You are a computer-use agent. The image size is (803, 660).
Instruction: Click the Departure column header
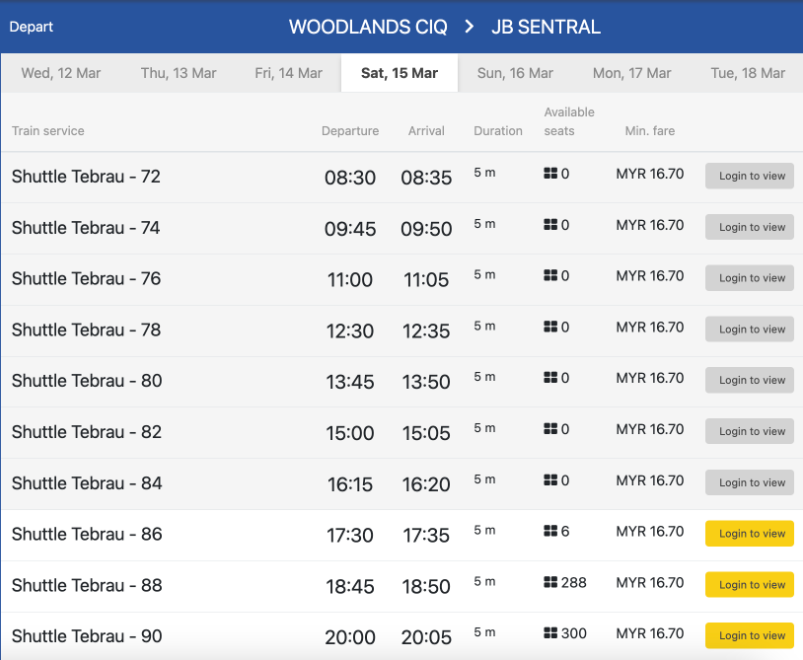(x=350, y=131)
